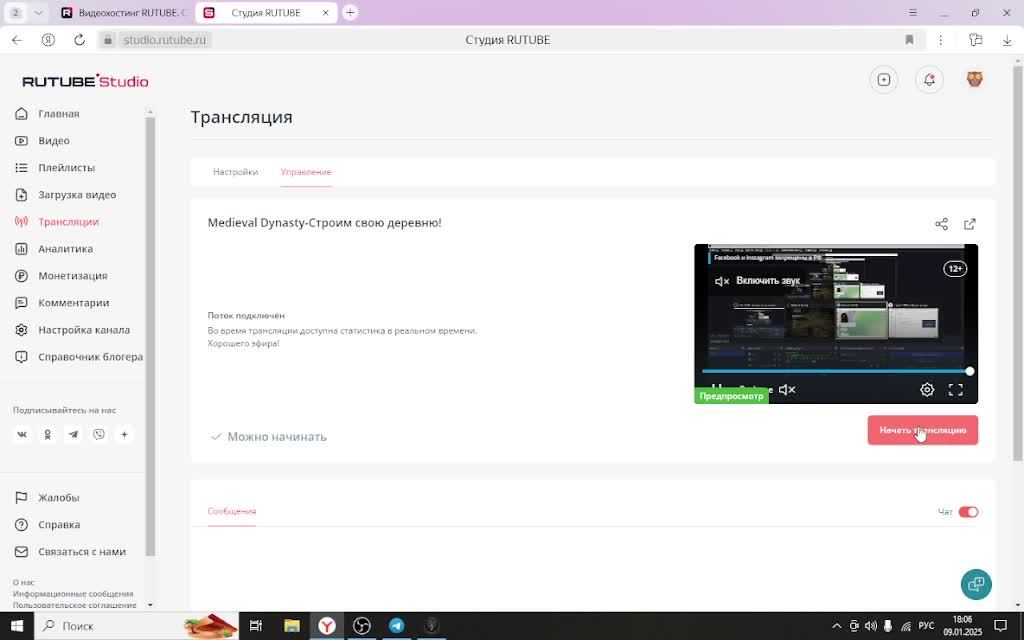Open the Viber social link icon

(99, 435)
